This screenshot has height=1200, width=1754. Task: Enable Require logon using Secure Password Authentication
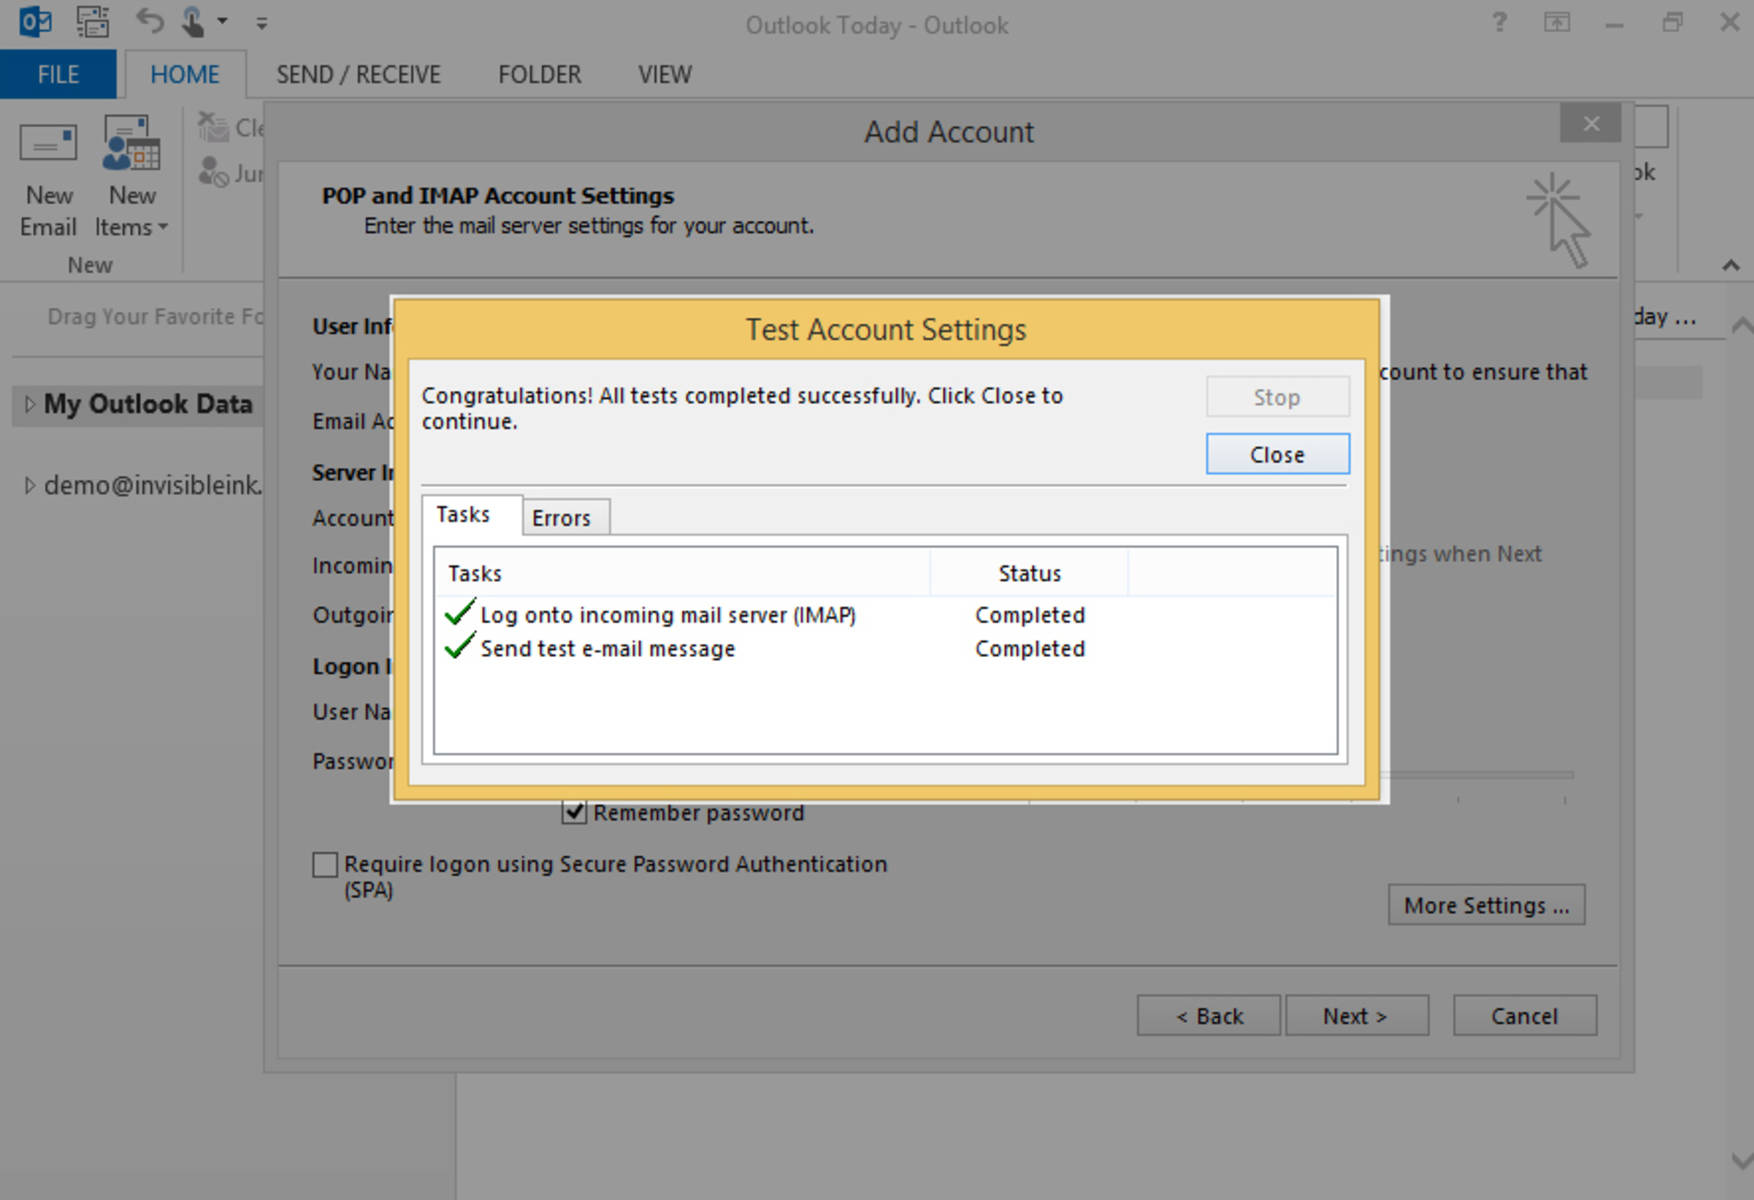click(x=325, y=864)
